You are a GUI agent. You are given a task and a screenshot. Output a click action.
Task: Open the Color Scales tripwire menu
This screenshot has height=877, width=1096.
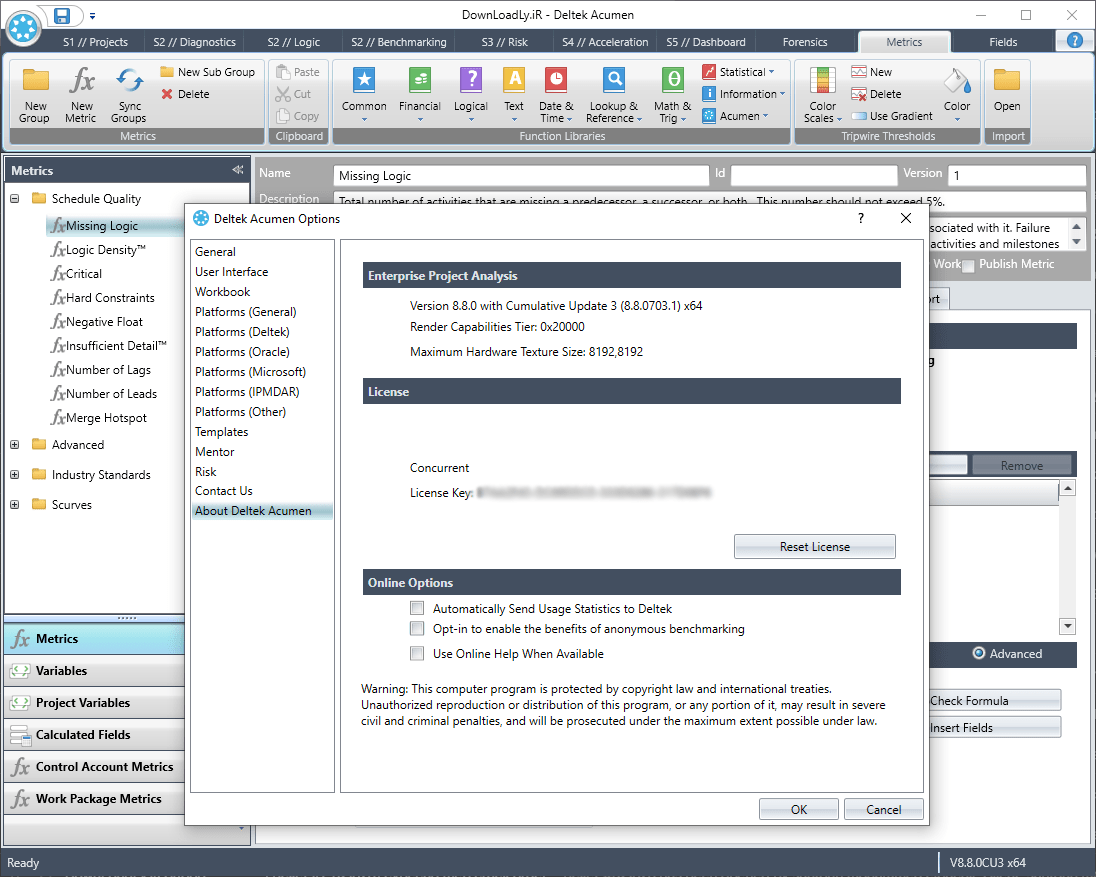click(822, 95)
